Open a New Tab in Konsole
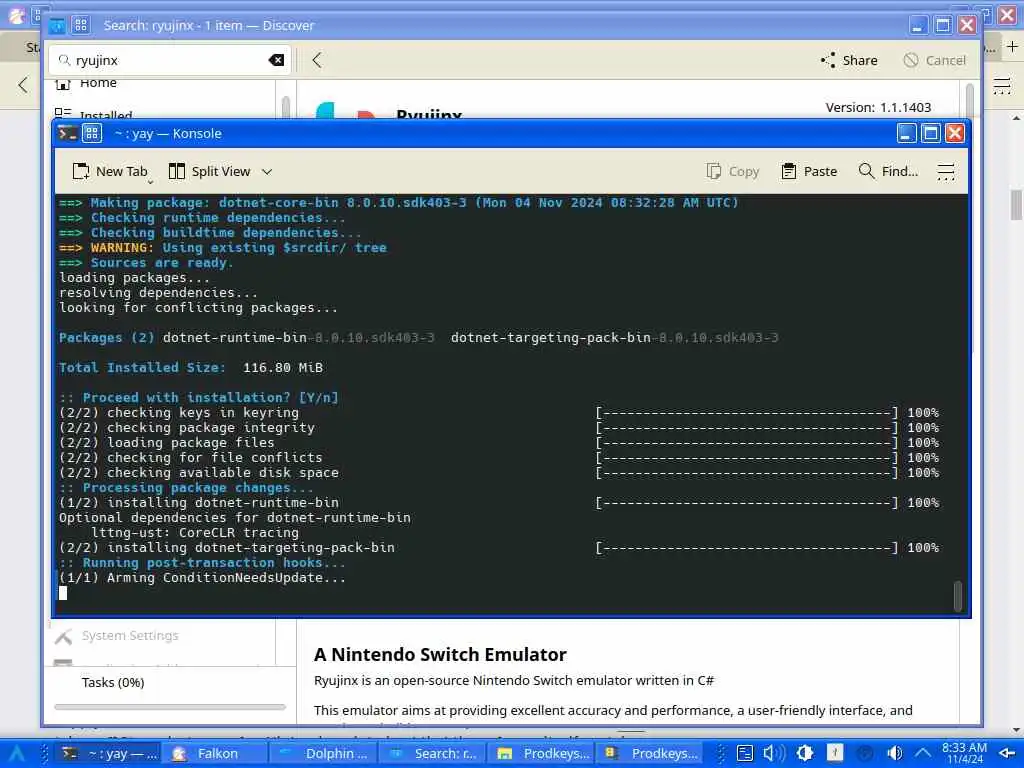 (110, 171)
